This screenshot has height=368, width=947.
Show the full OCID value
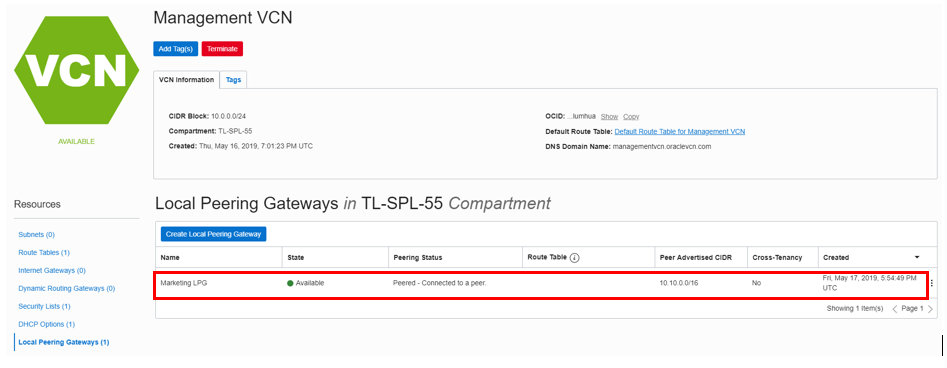(609, 117)
